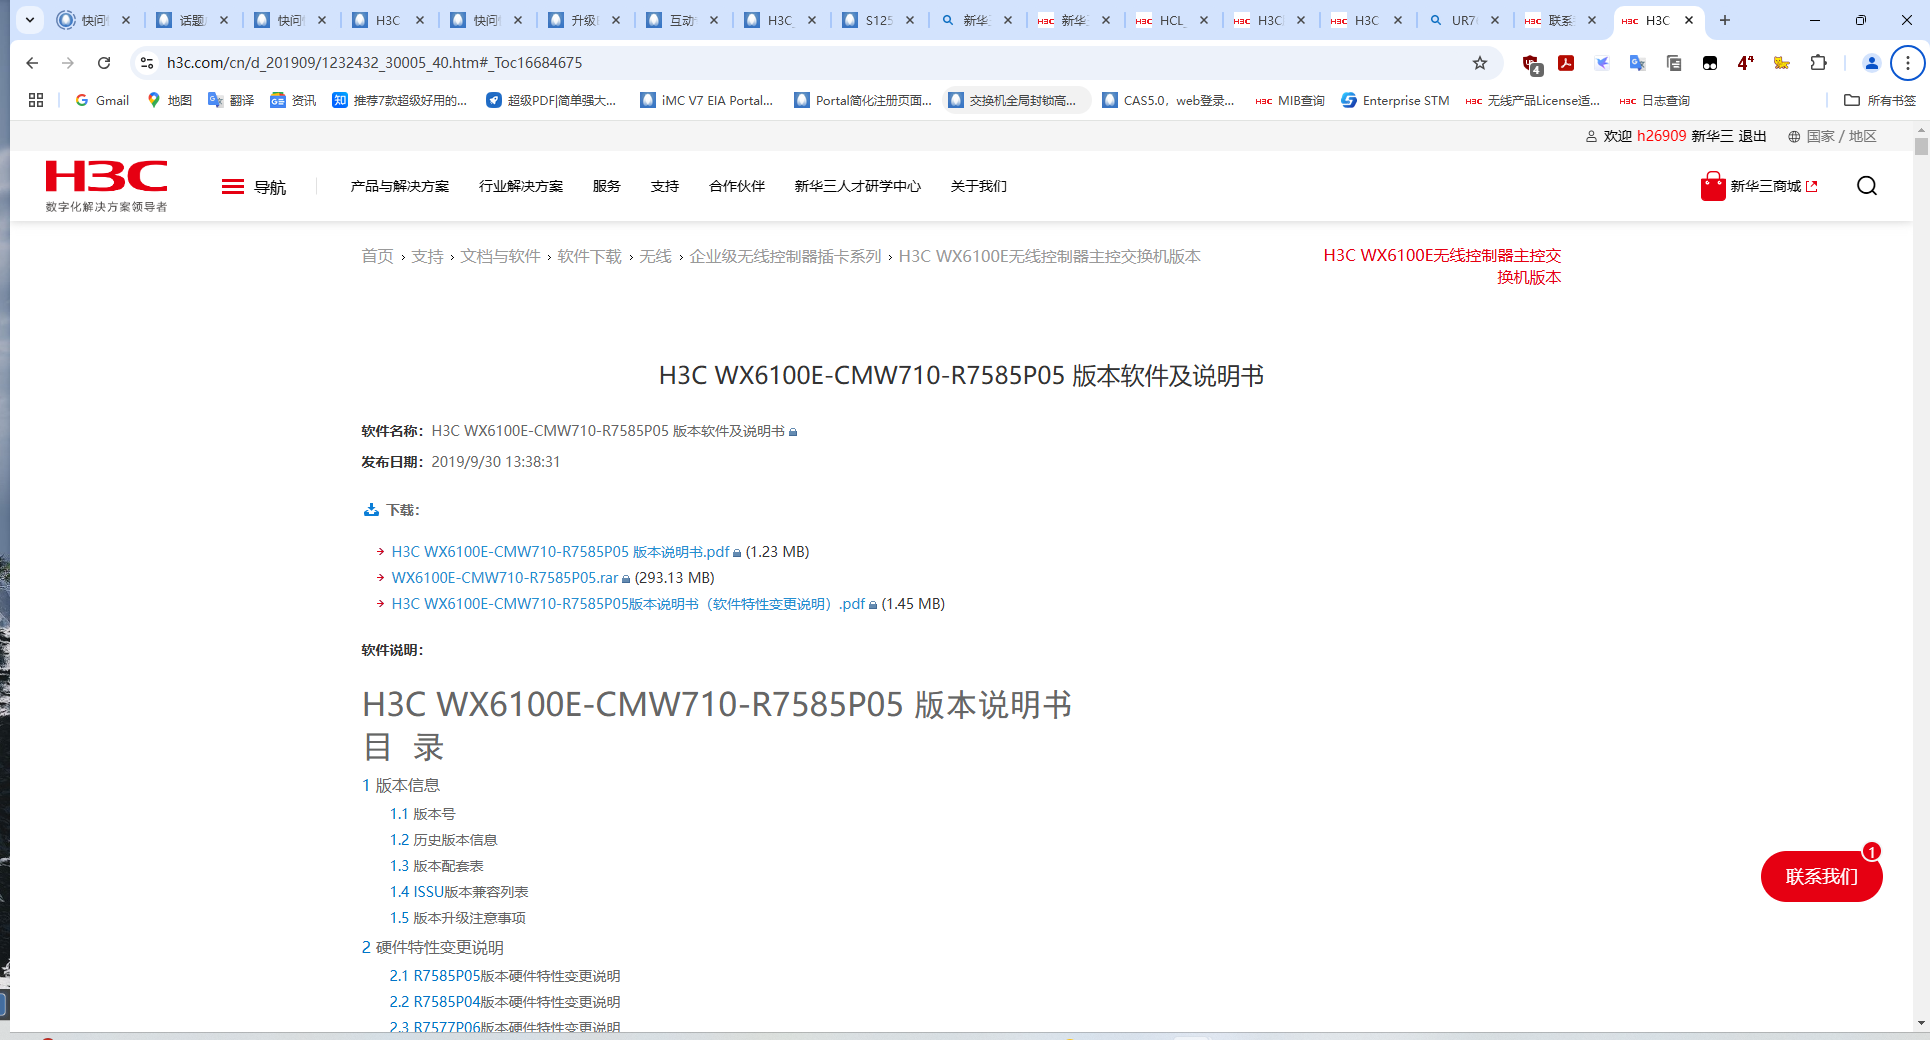
Task: Open the Adobe Acrobat extension
Action: (x=1566, y=63)
